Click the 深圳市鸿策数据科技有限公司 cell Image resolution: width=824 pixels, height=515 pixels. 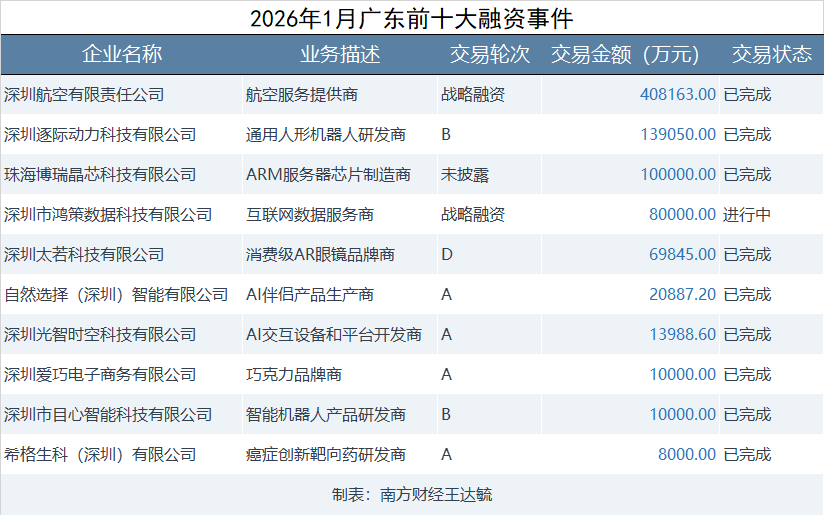pyautogui.click(x=108, y=215)
